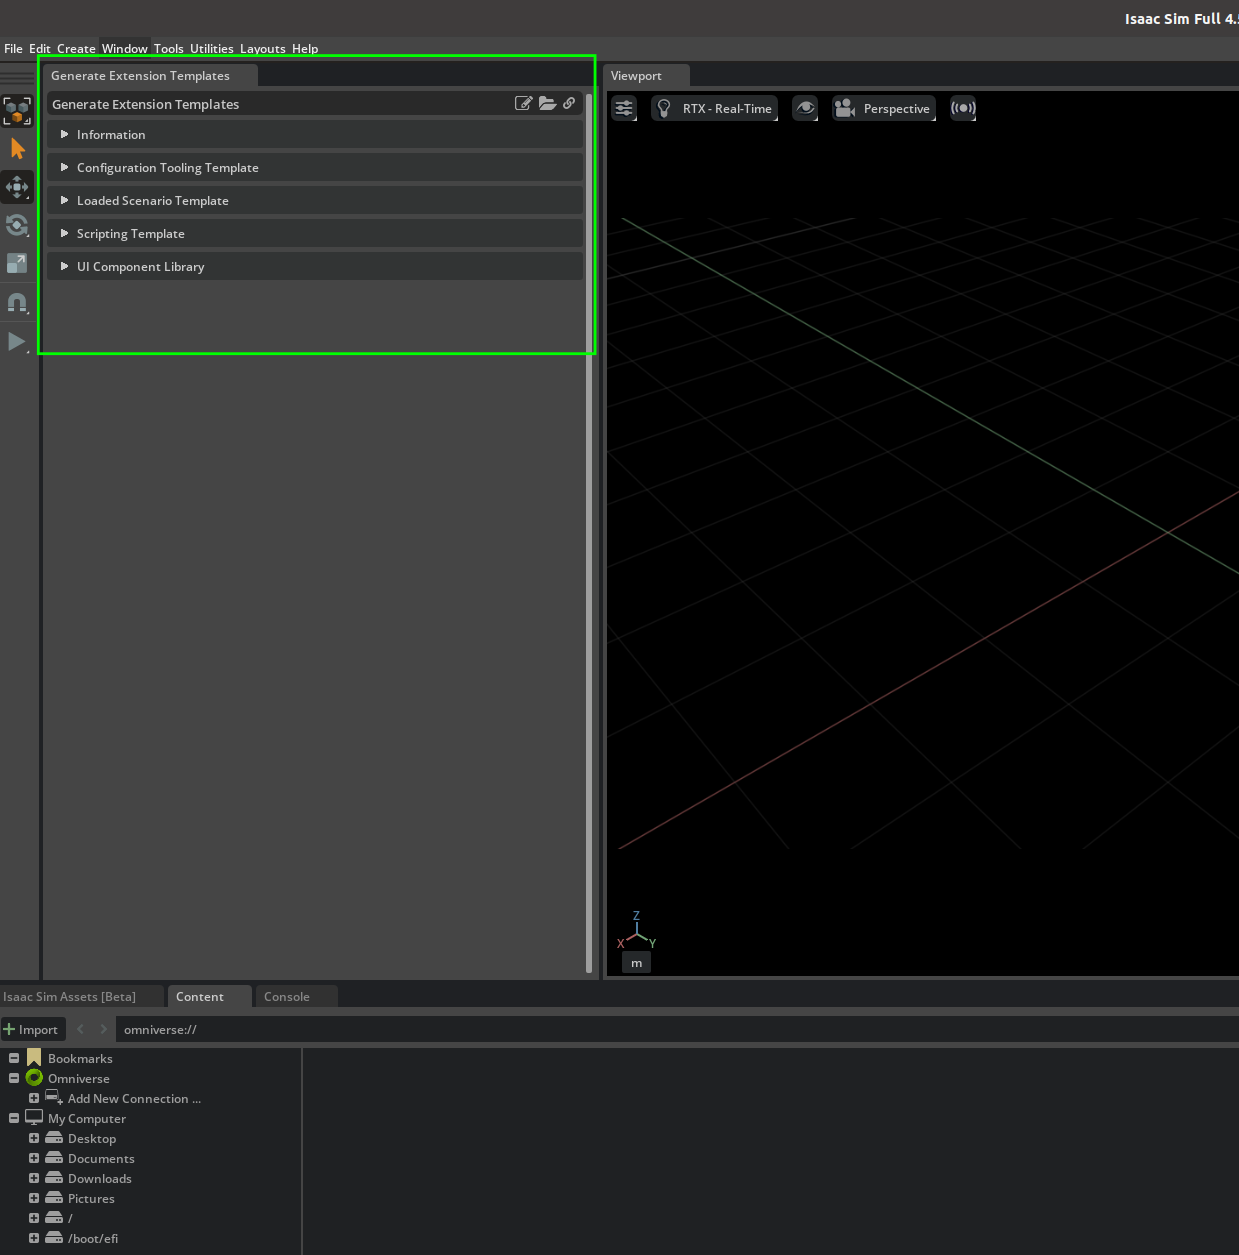1239x1255 pixels.
Task: Go forward in content browser
Action: tap(103, 1029)
